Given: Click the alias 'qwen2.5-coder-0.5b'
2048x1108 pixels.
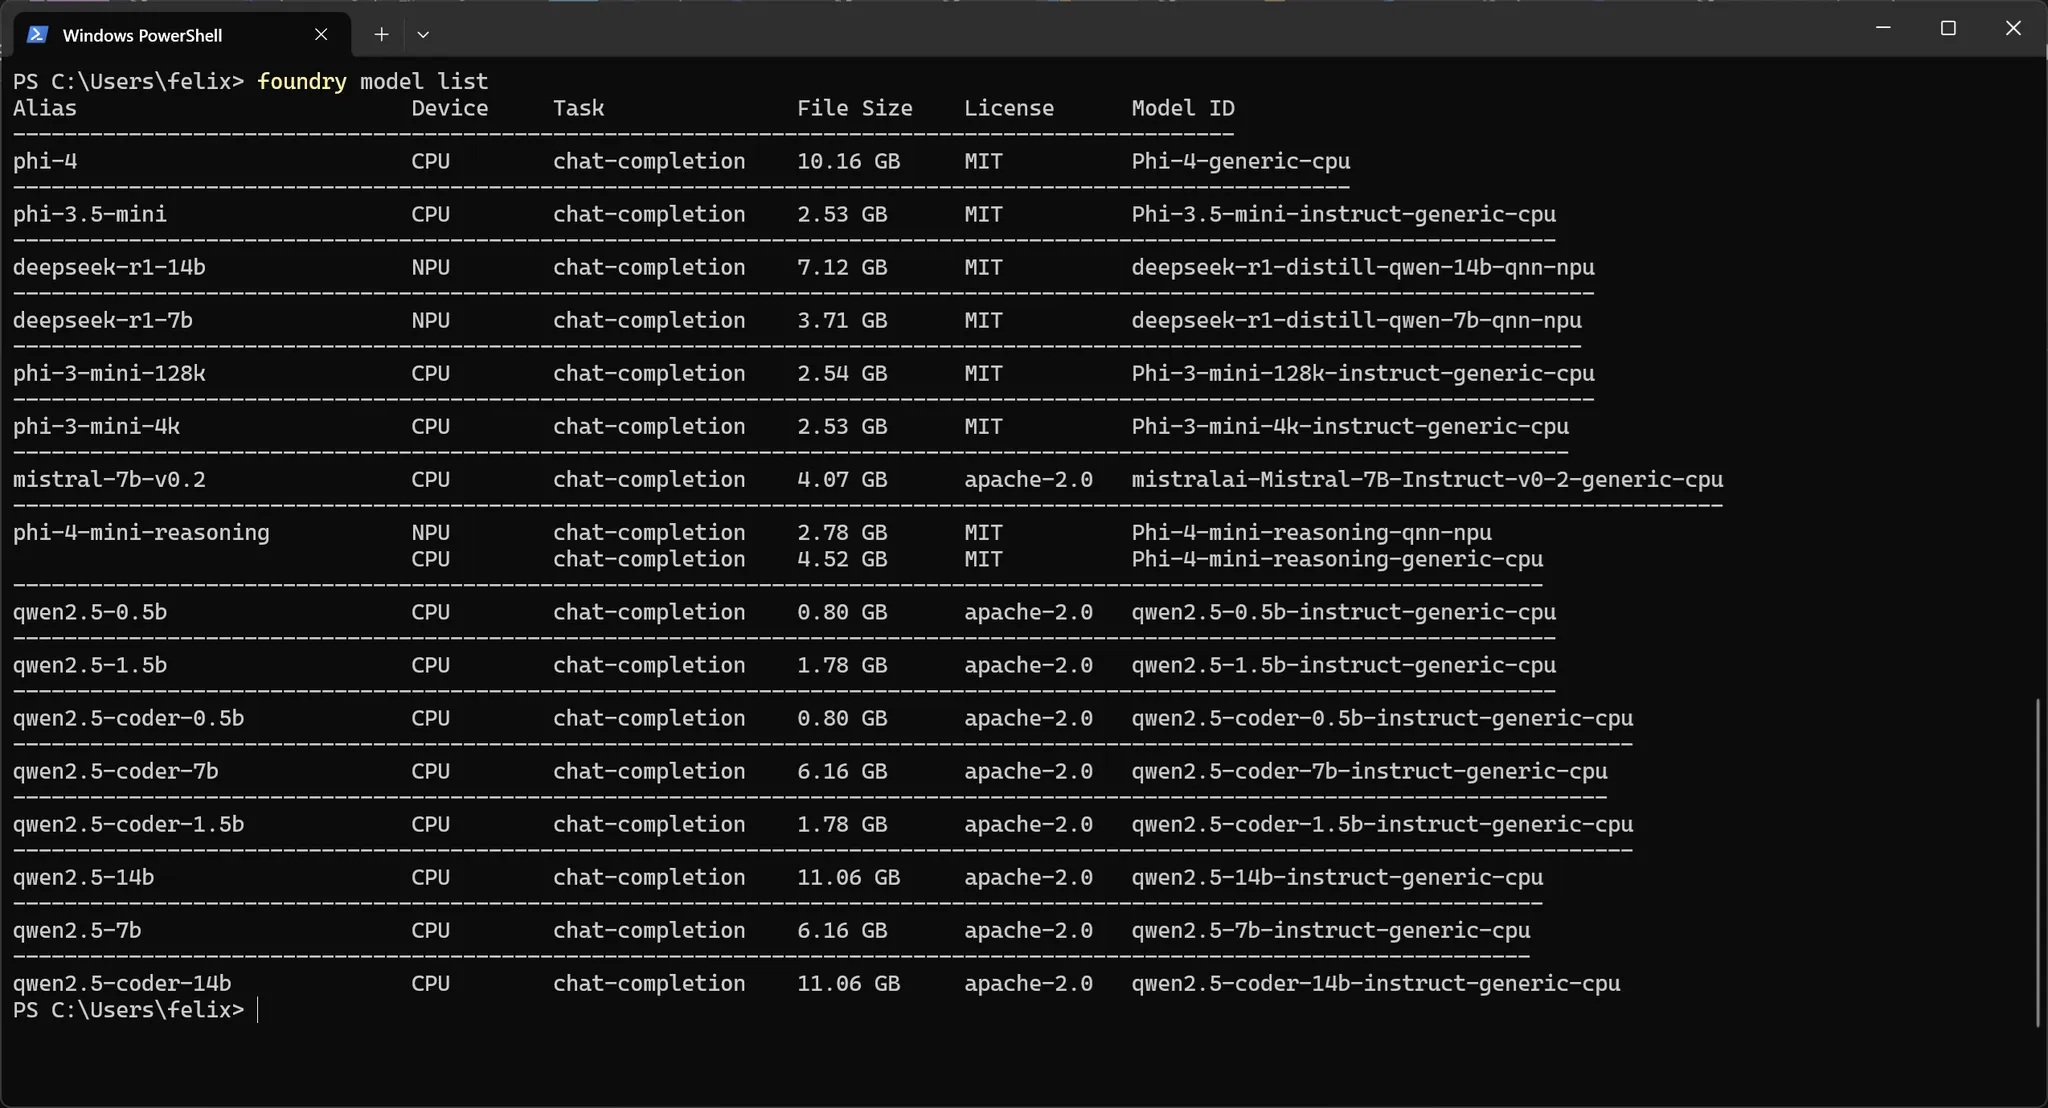Looking at the screenshot, I should pyautogui.click(x=129, y=718).
